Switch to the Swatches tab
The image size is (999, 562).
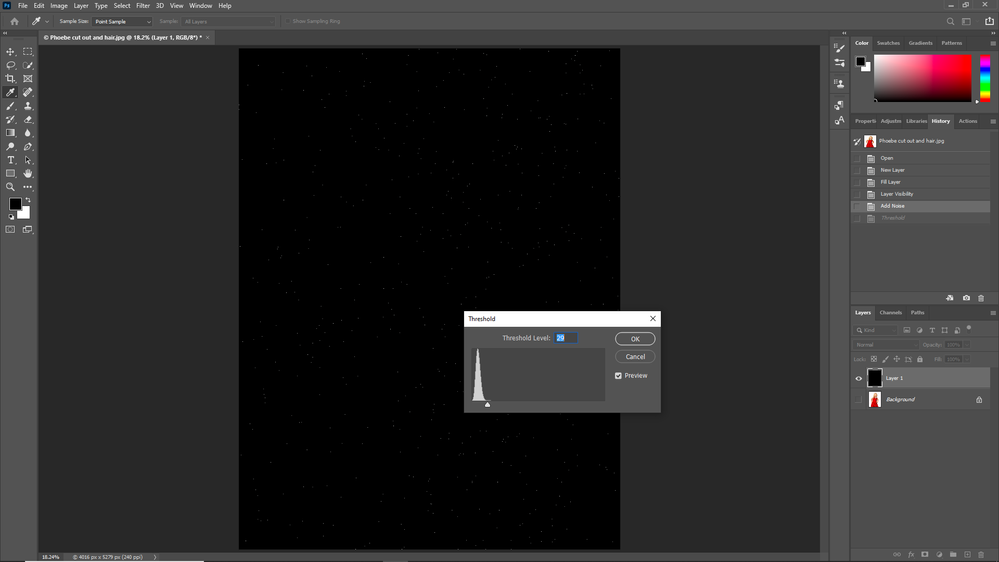click(888, 43)
